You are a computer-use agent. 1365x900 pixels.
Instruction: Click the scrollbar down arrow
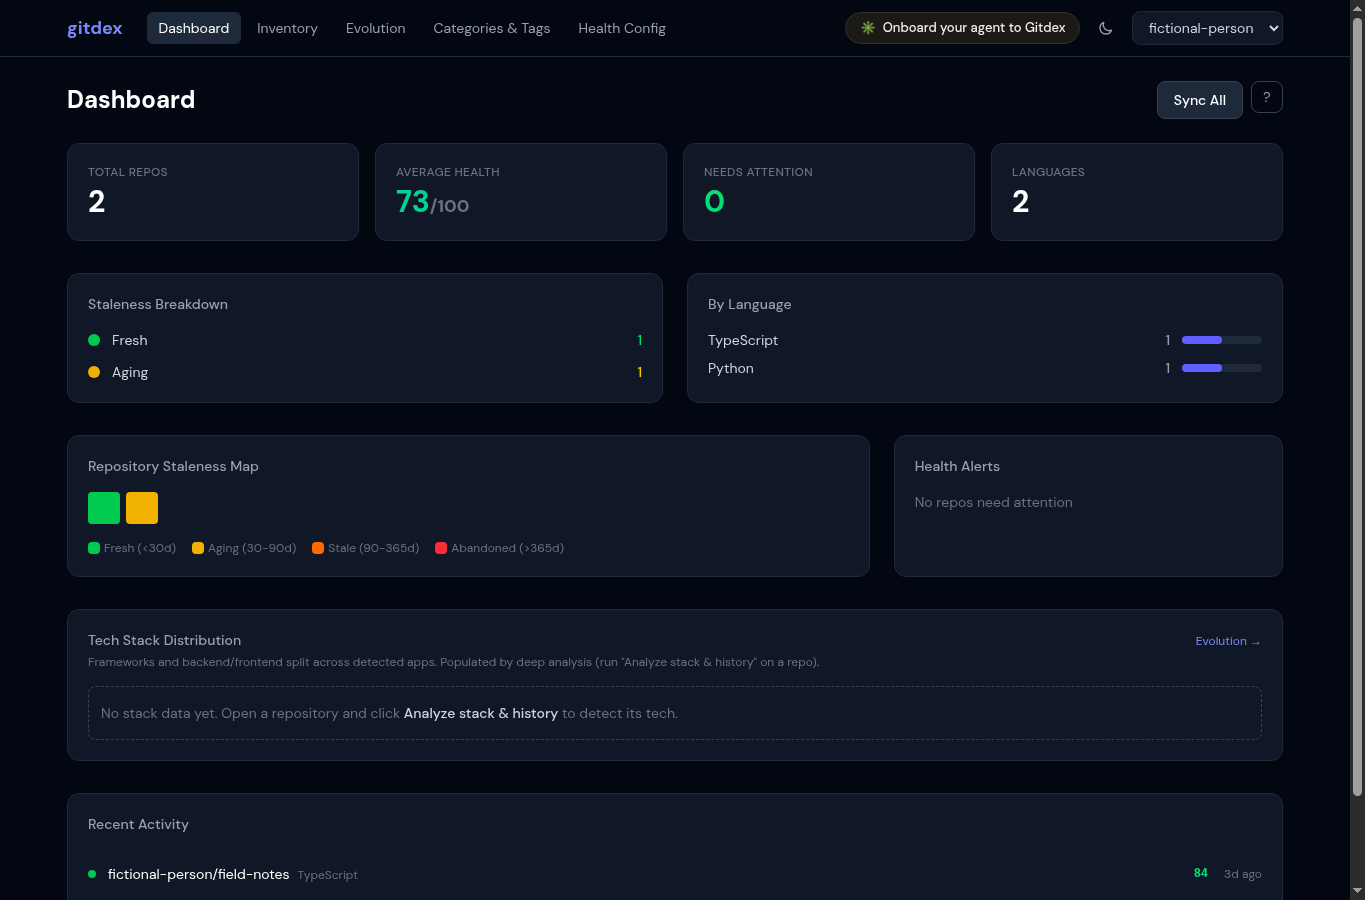(x=1357, y=890)
